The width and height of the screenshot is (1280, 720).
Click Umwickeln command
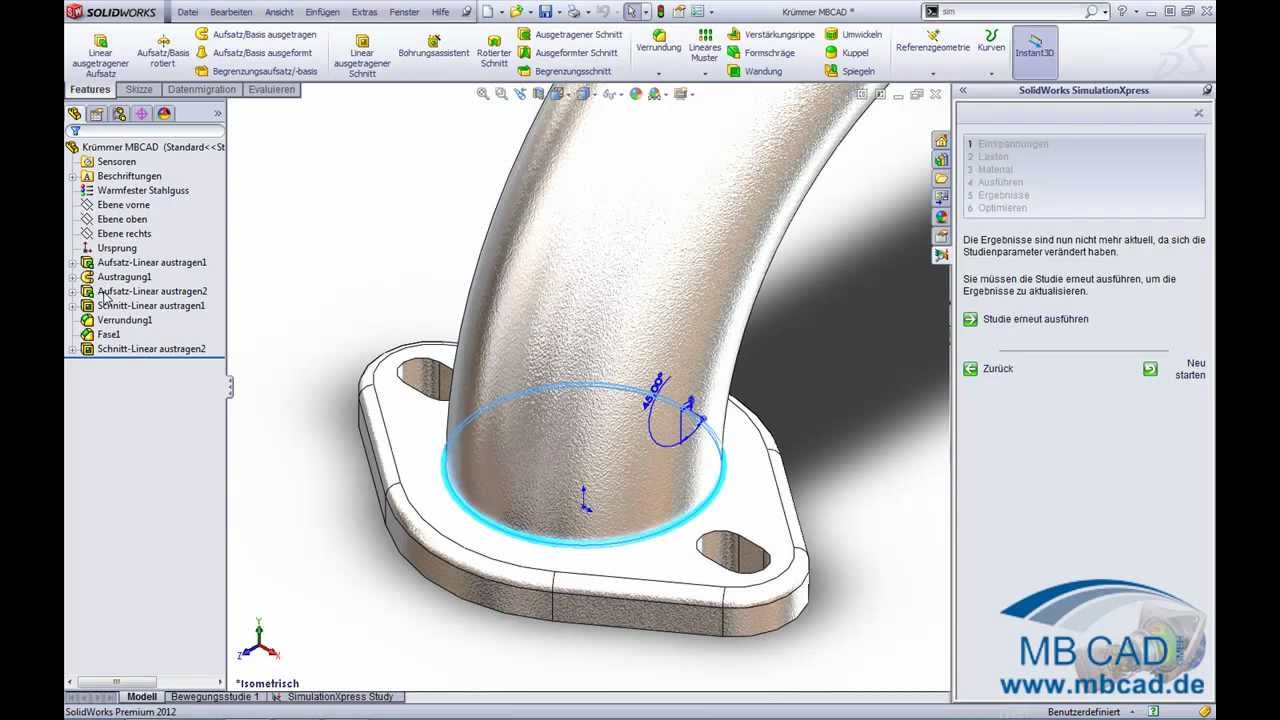coord(853,34)
